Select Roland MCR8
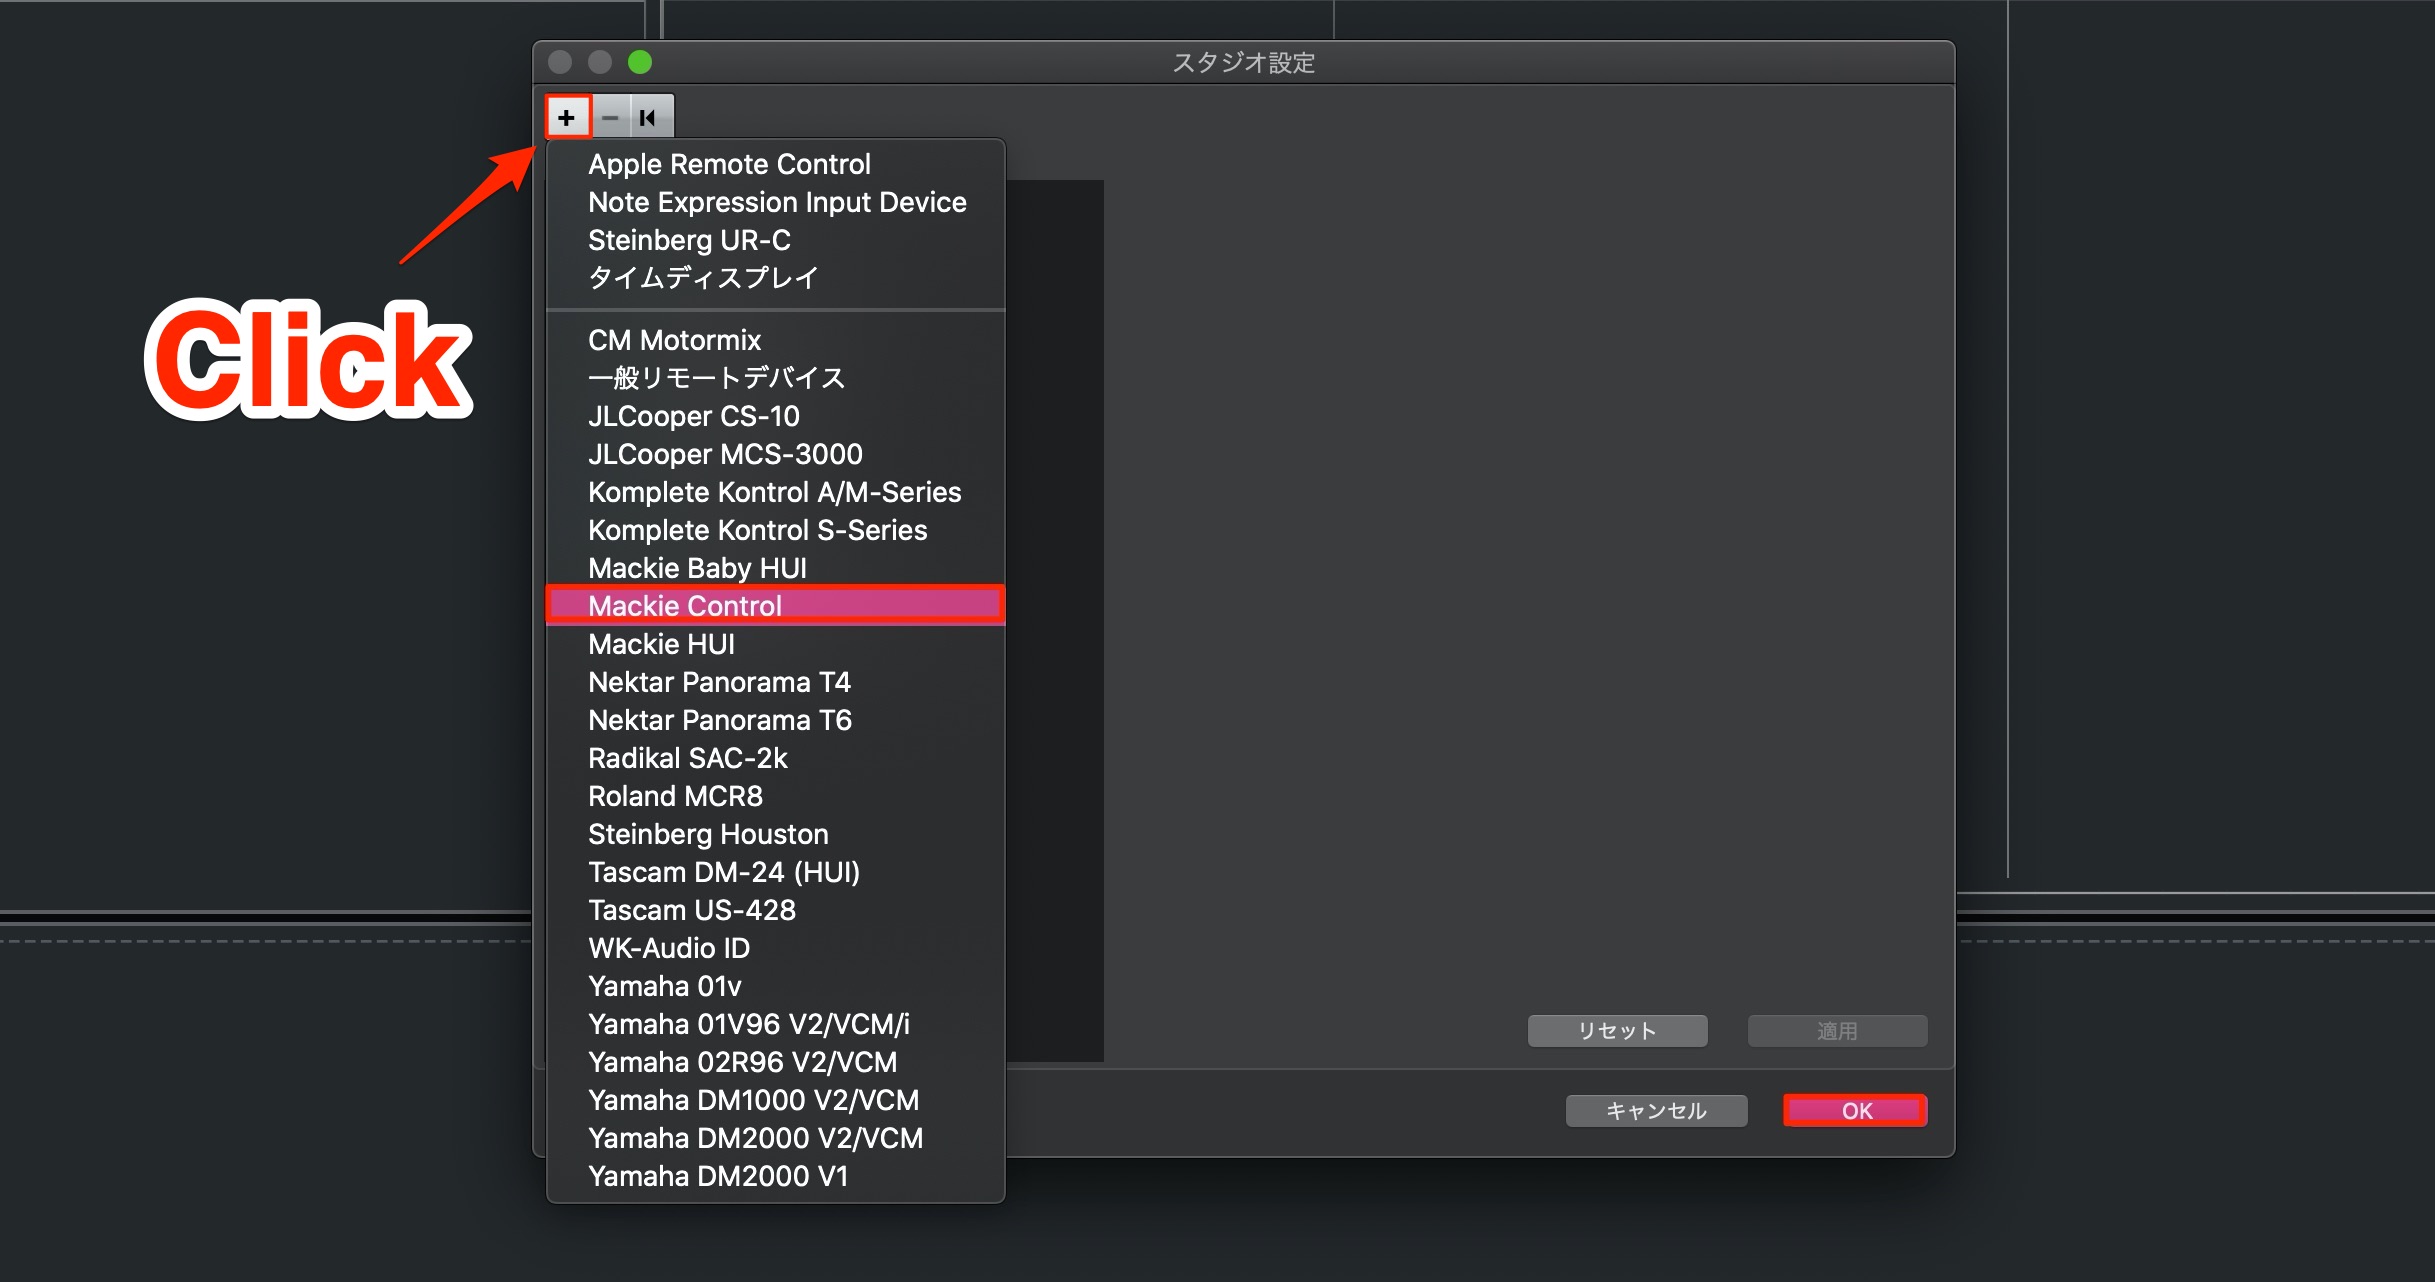Image resolution: width=2435 pixels, height=1282 pixels. (775, 796)
